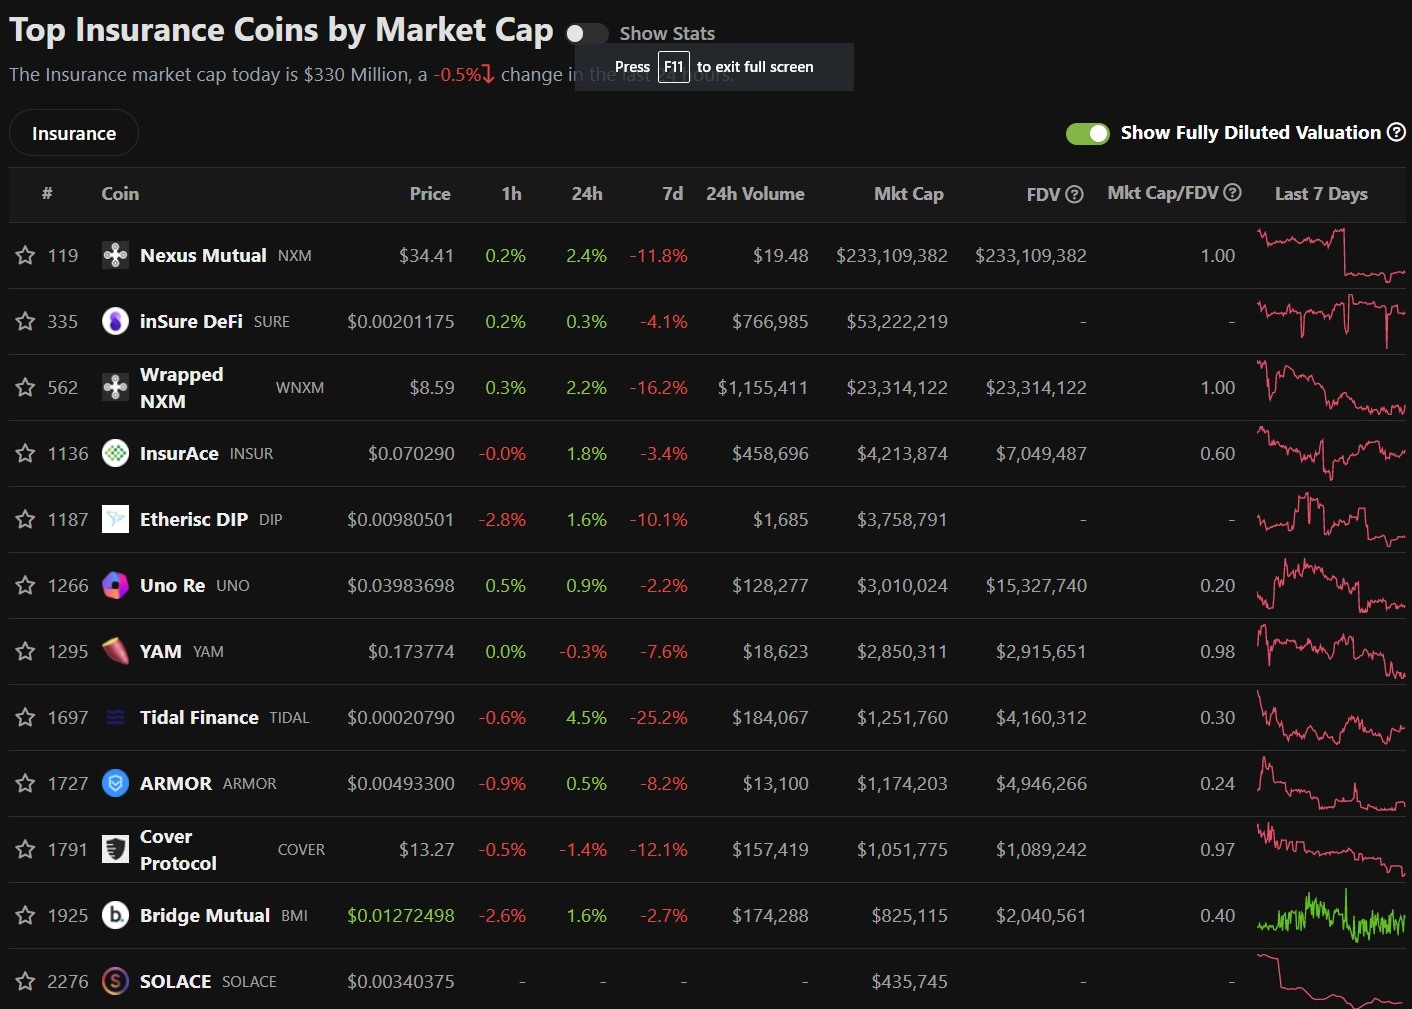Sort by Mkt Cap header
1412x1009 pixels.
pyautogui.click(x=909, y=194)
